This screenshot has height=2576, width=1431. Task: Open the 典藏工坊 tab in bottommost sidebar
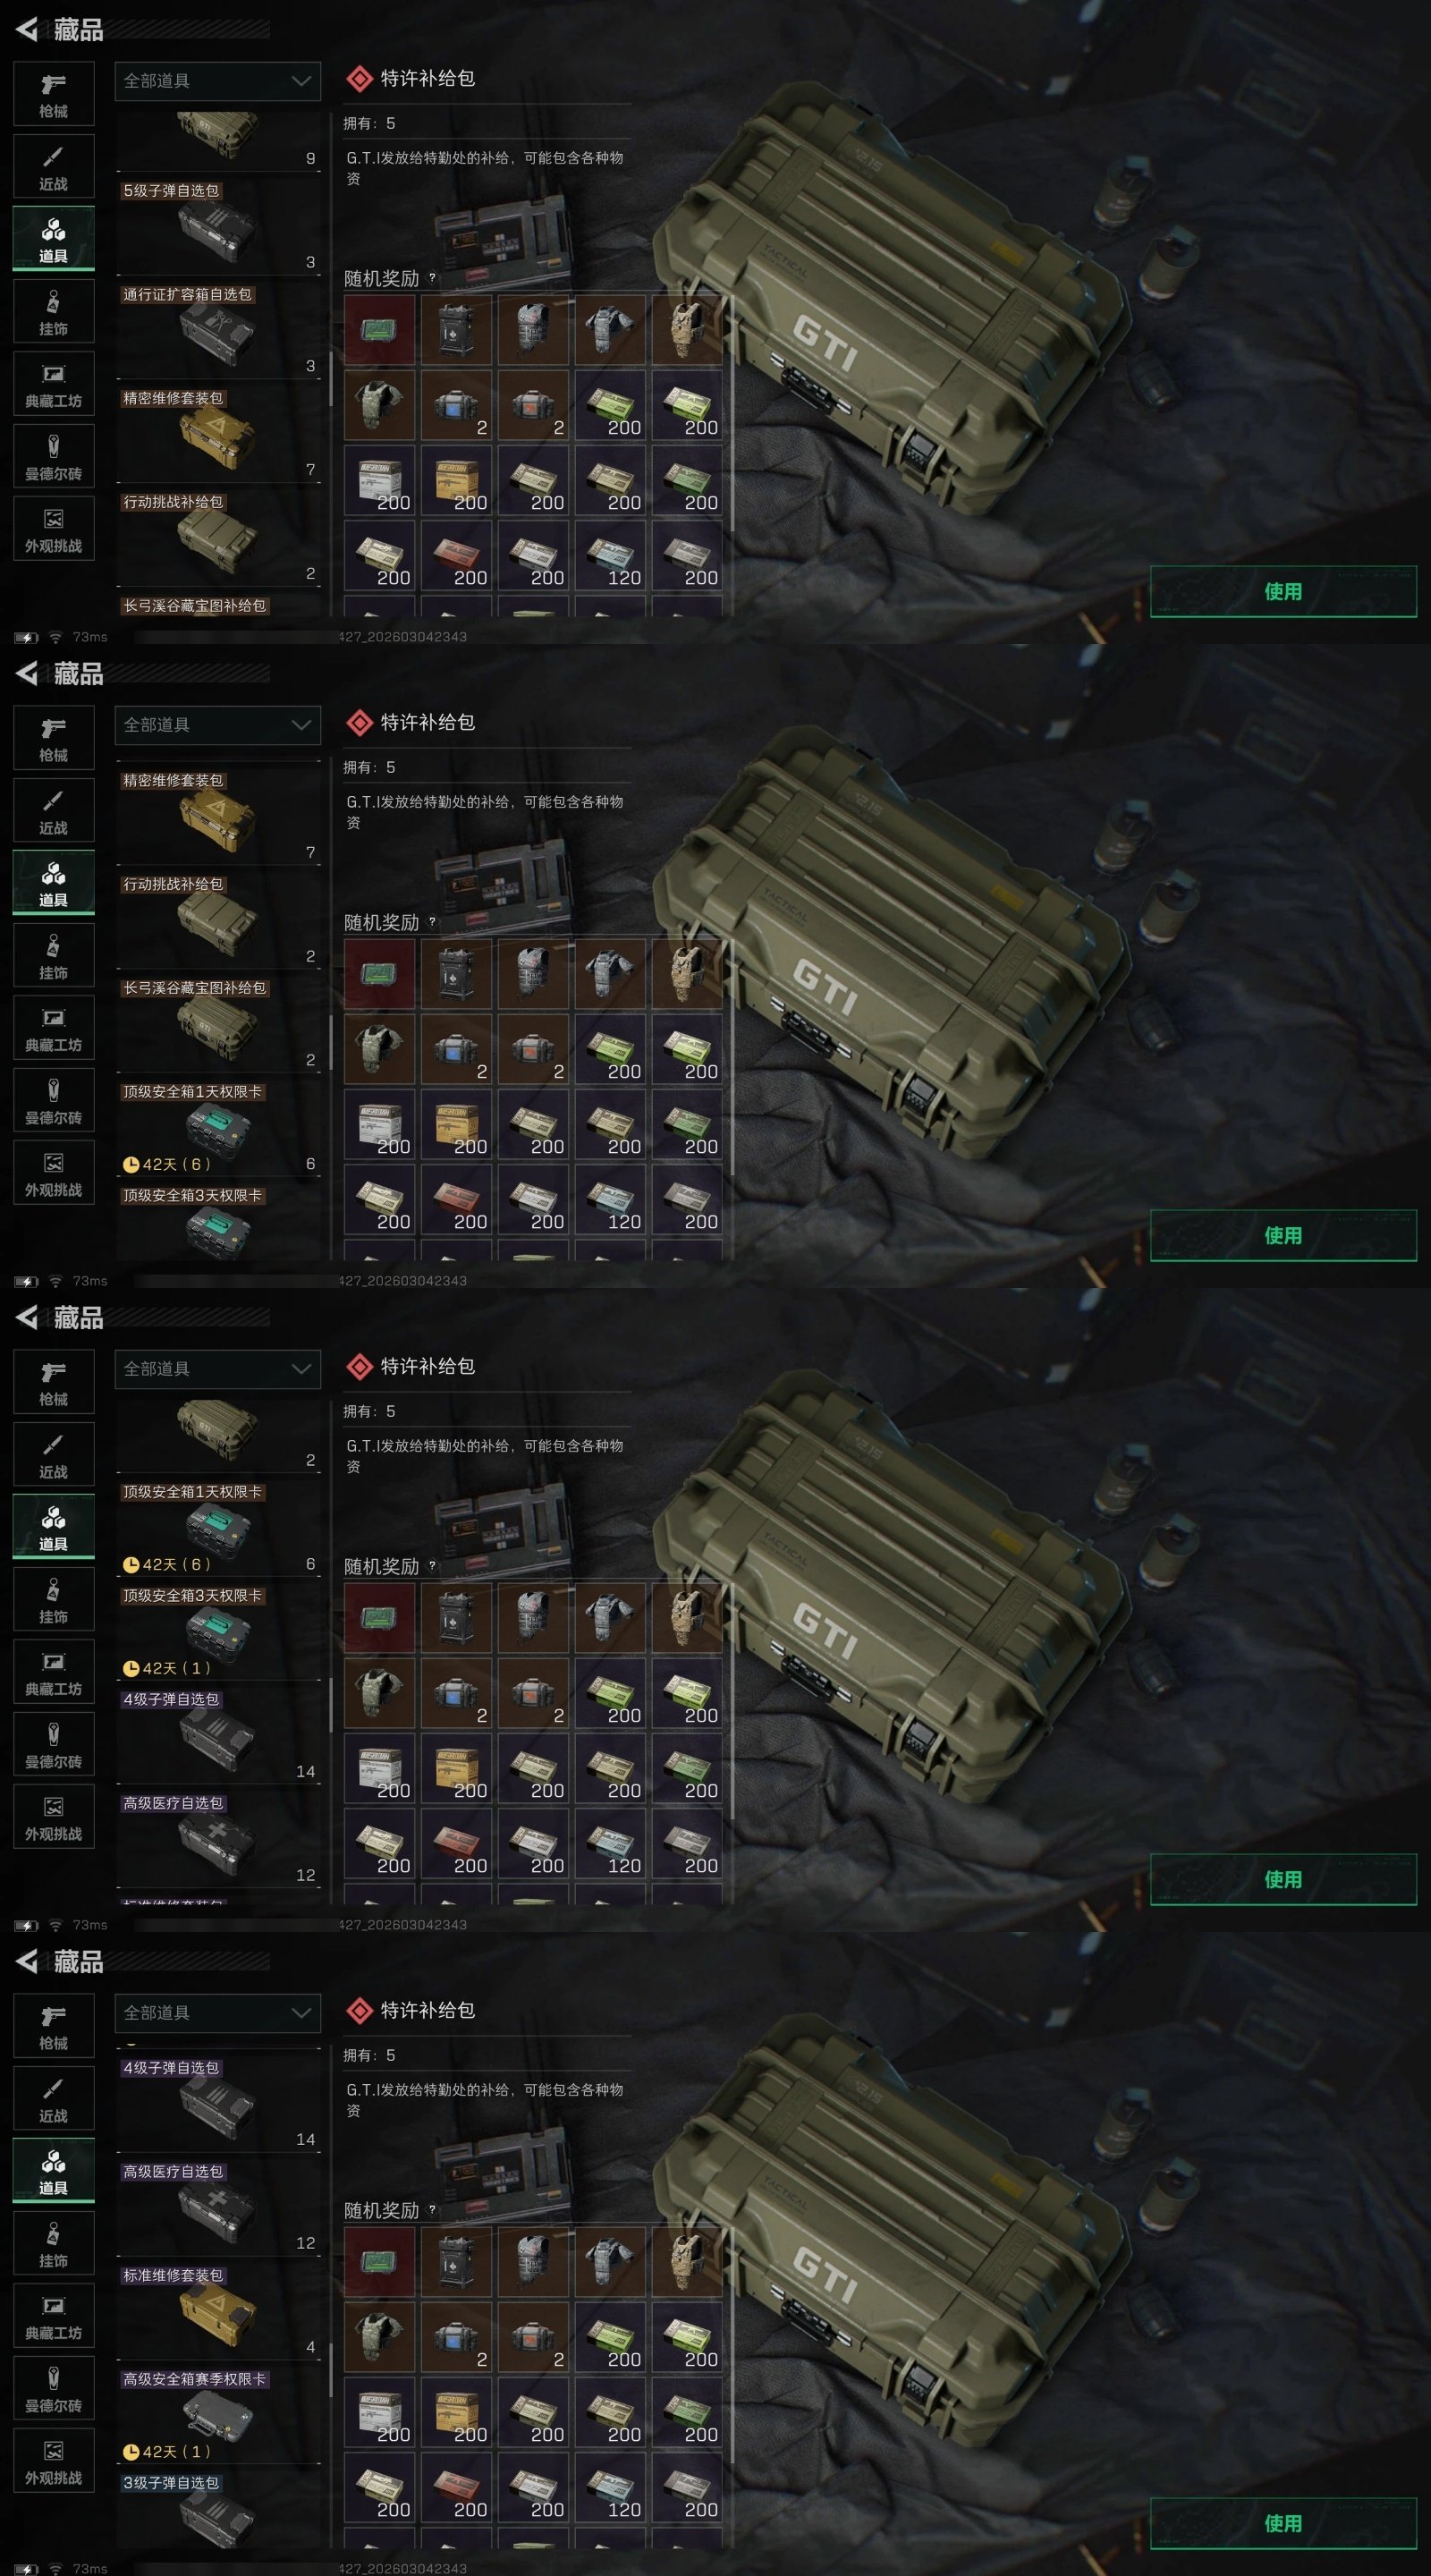(54, 2316)
